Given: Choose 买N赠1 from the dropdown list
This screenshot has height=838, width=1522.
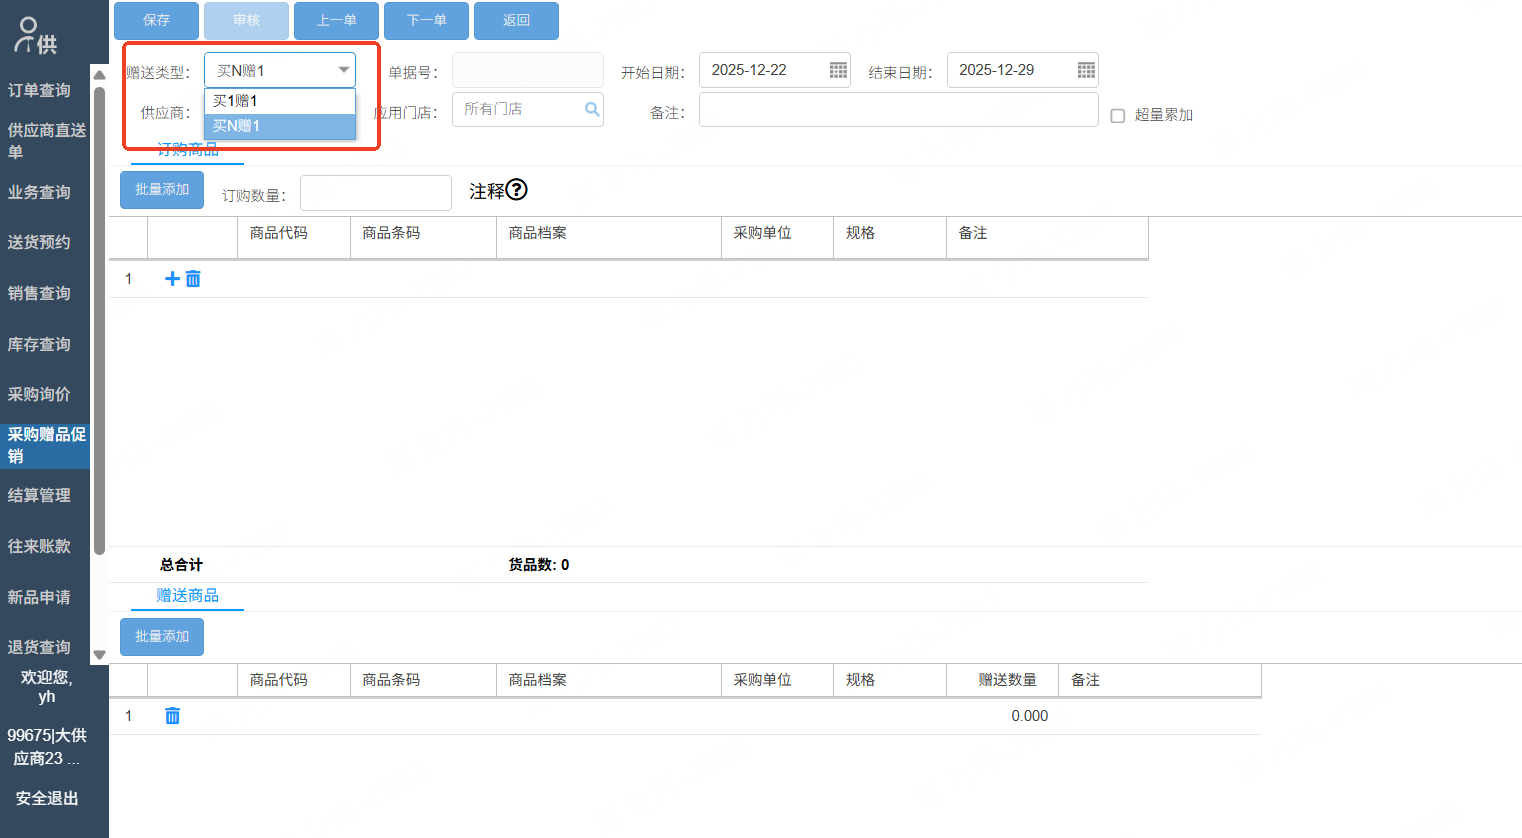Looking at the screenshot, I should click(280, 126).
